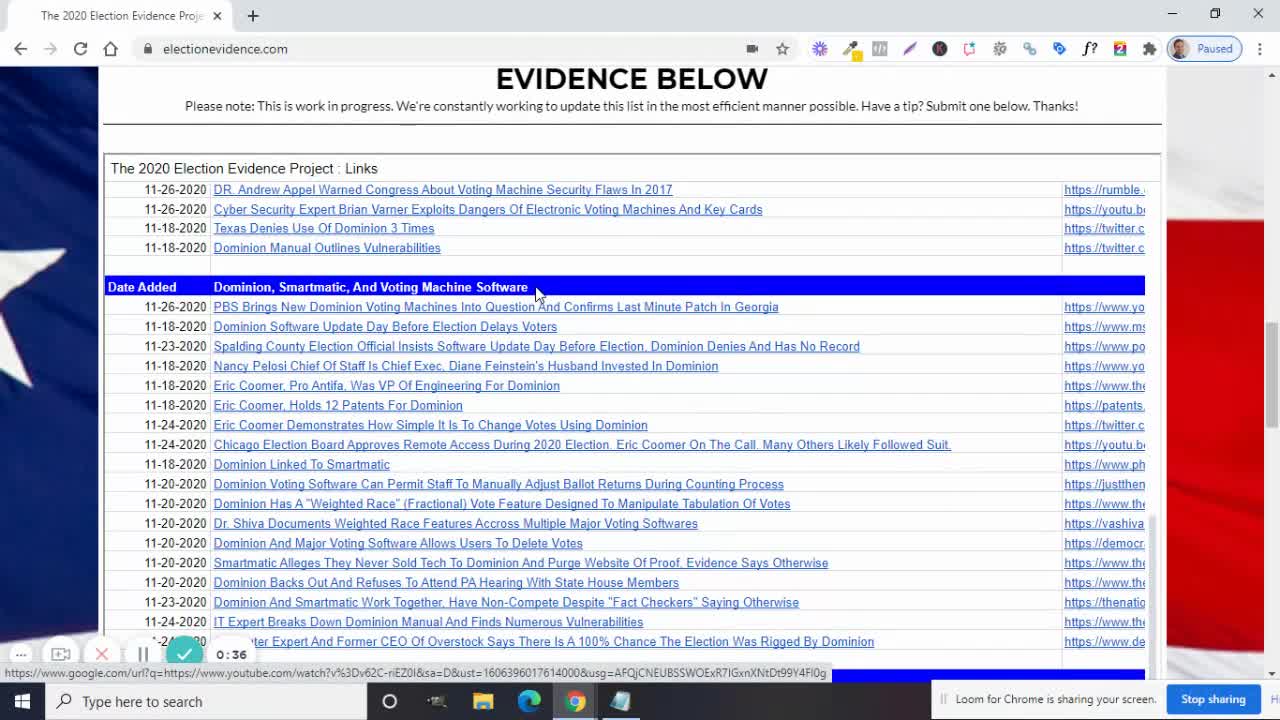This screenshot has height=720, width=1280.
Task: Open the purple feather extension icon
Action: pyautogui.click(x=910, y=48)
